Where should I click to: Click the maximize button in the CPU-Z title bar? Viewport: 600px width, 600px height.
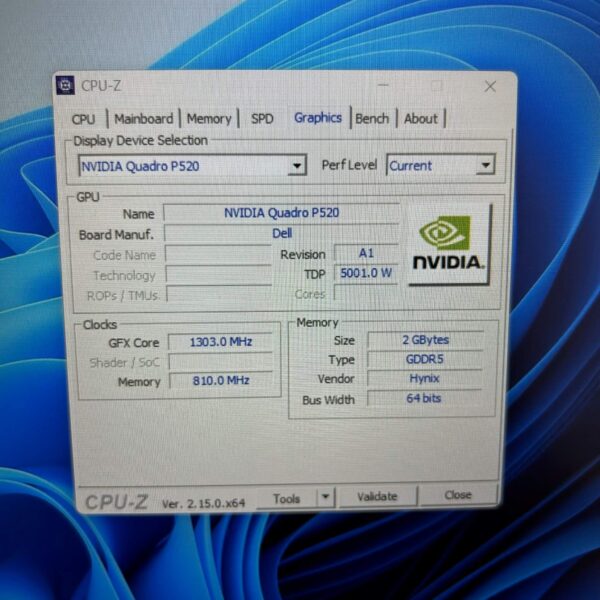[437, 86]
